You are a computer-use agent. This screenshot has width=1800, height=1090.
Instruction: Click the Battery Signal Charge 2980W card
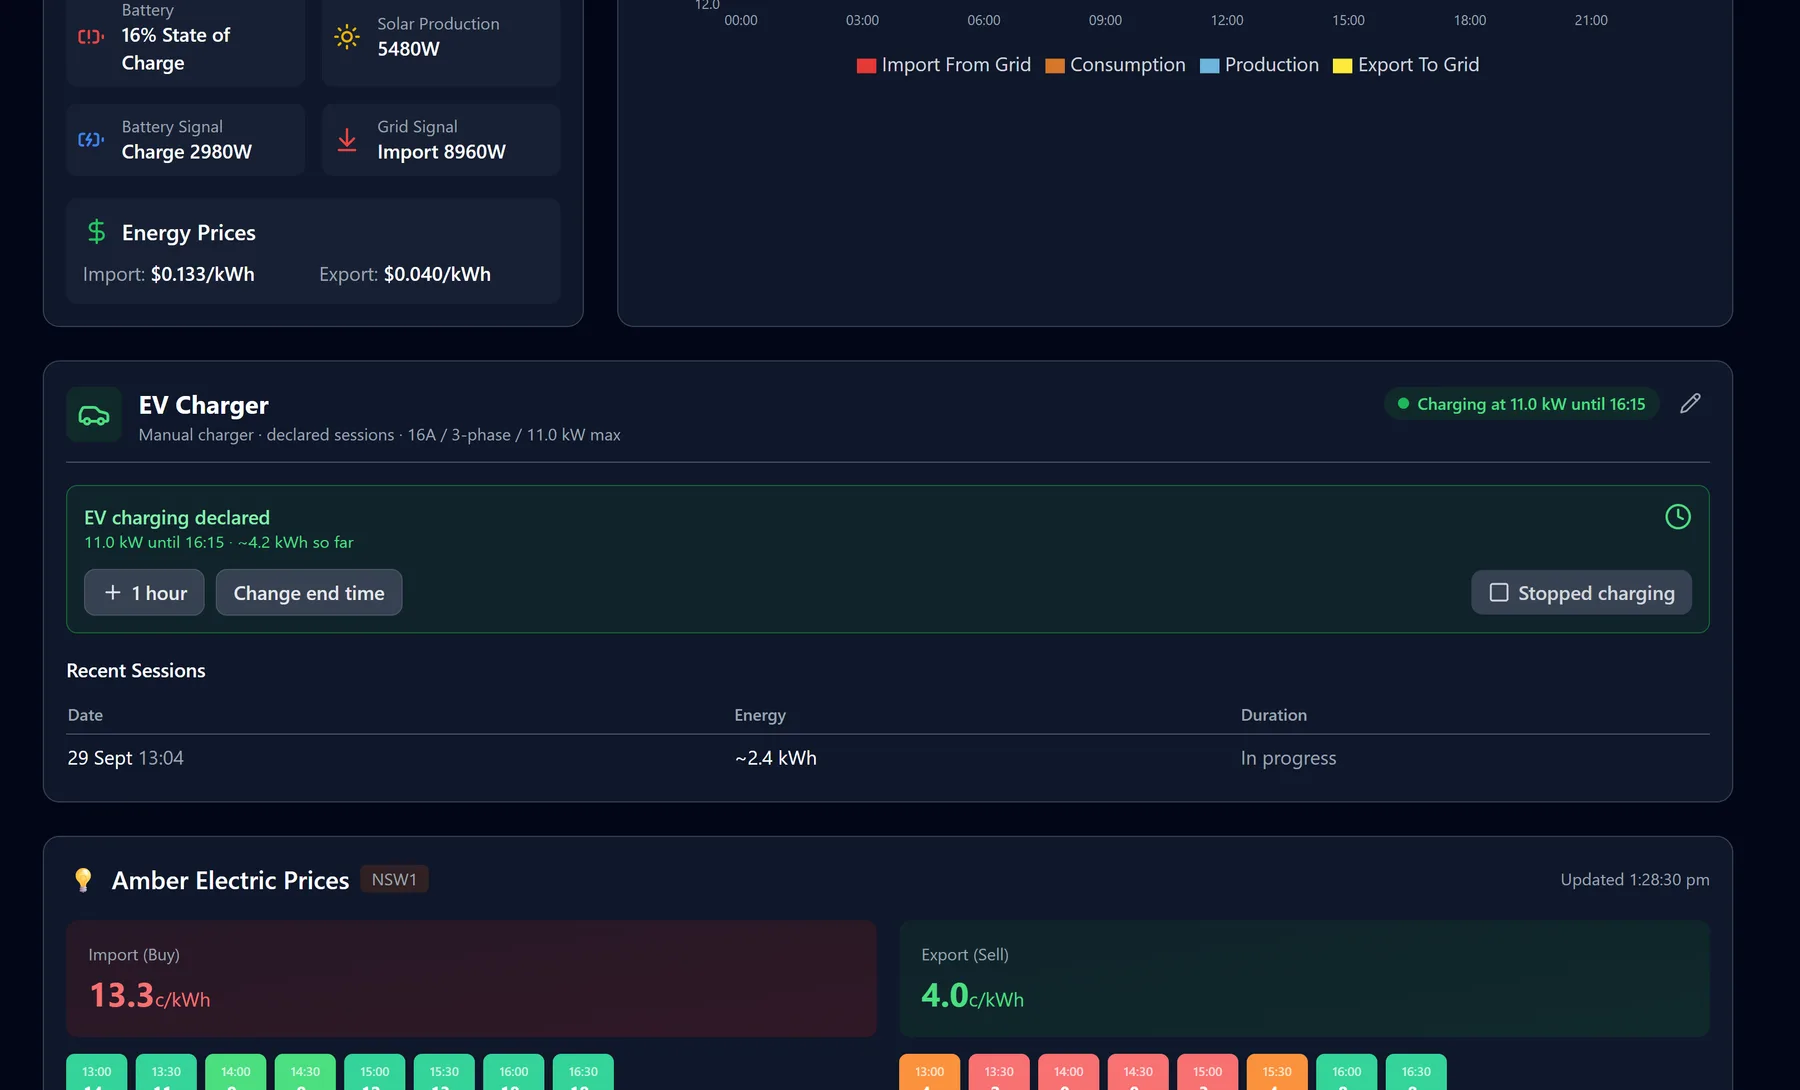186,140
